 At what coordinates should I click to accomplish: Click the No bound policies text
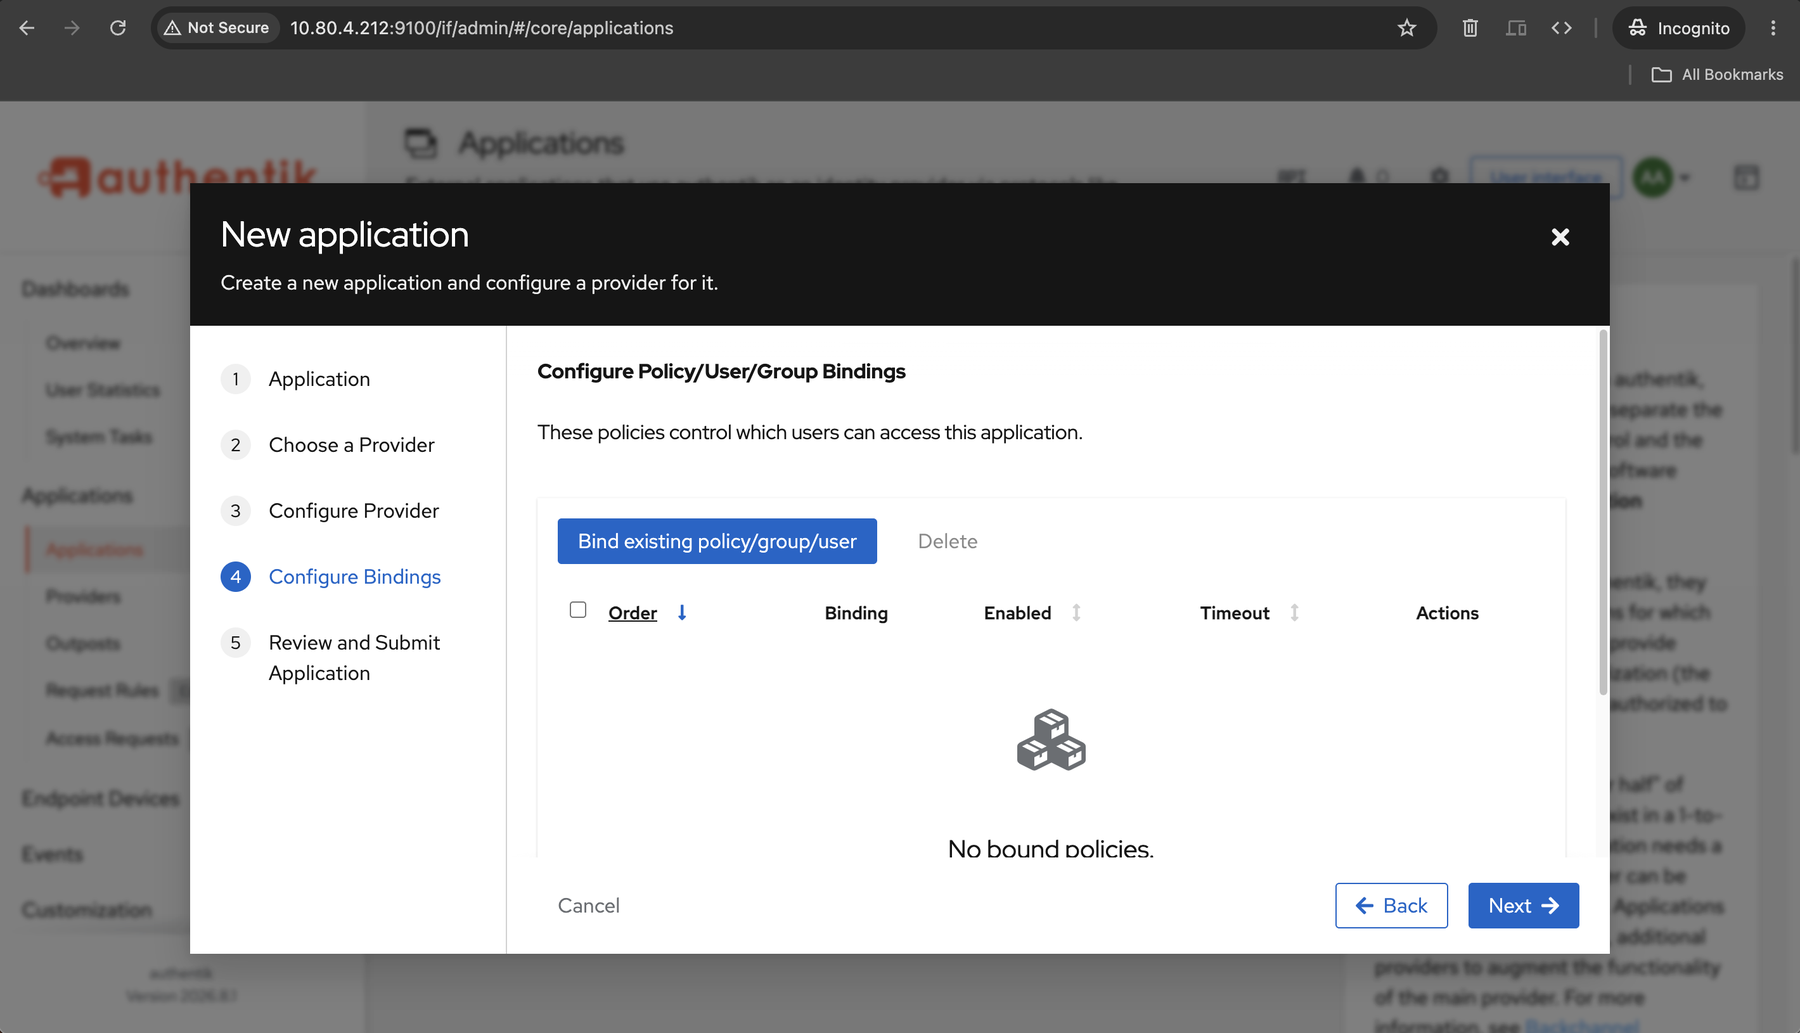(1051, 848)
